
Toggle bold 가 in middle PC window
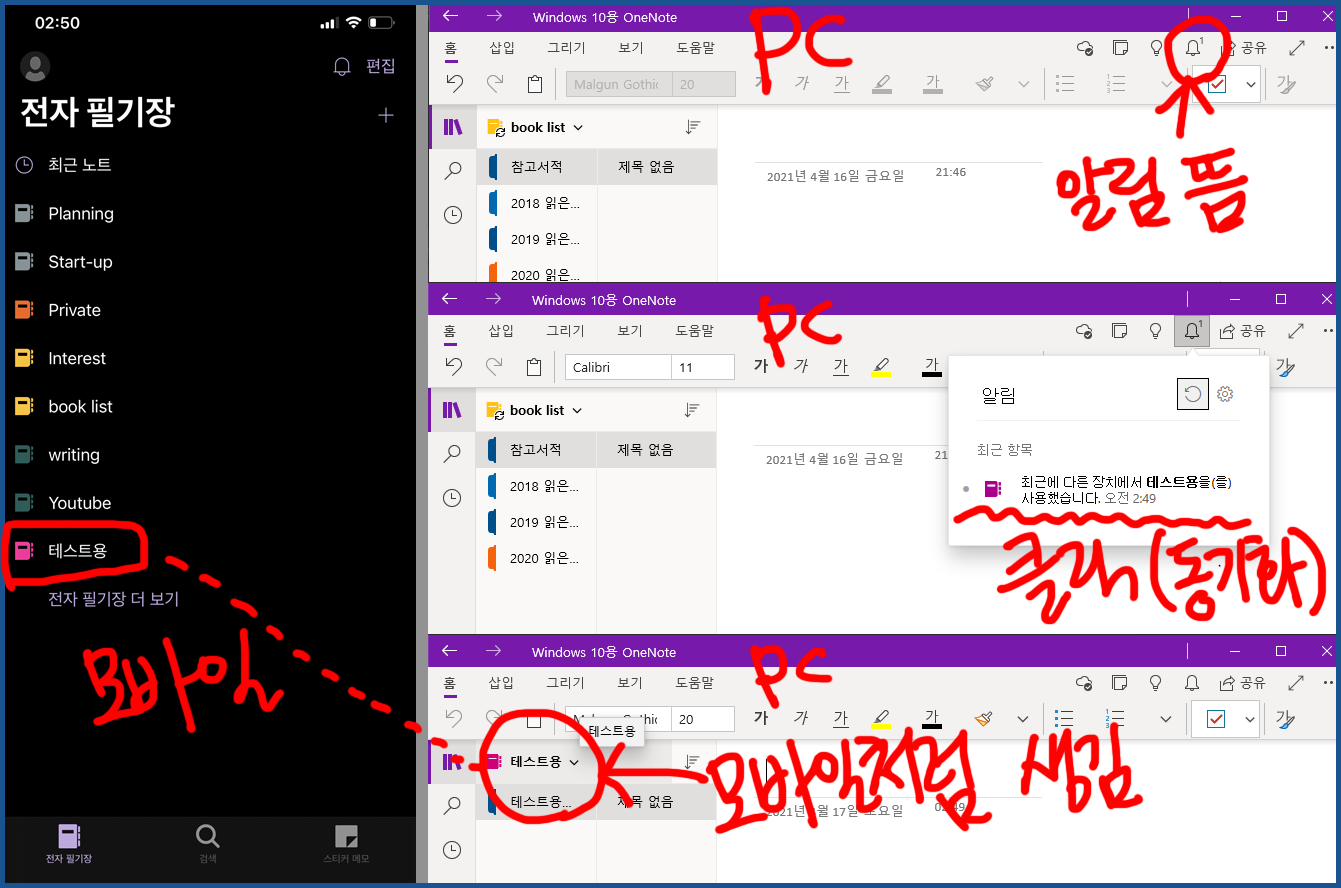tap(761, 367)
